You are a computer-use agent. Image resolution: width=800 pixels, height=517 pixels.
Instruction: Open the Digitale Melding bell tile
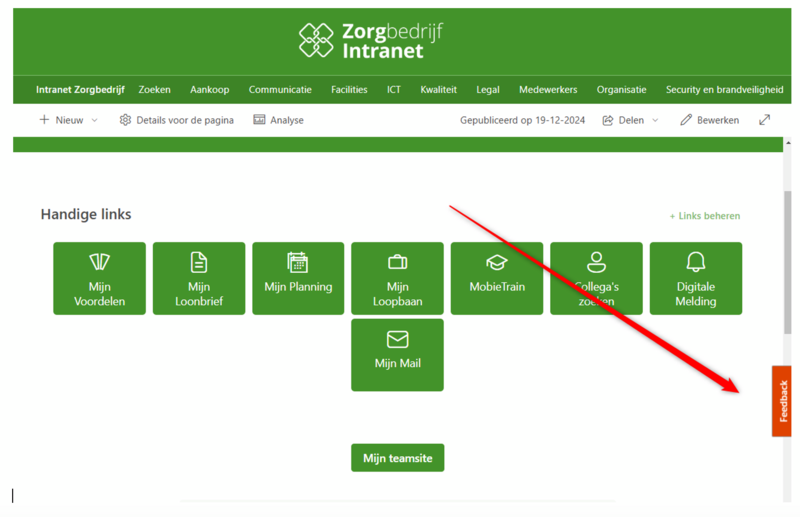(695, 278)
